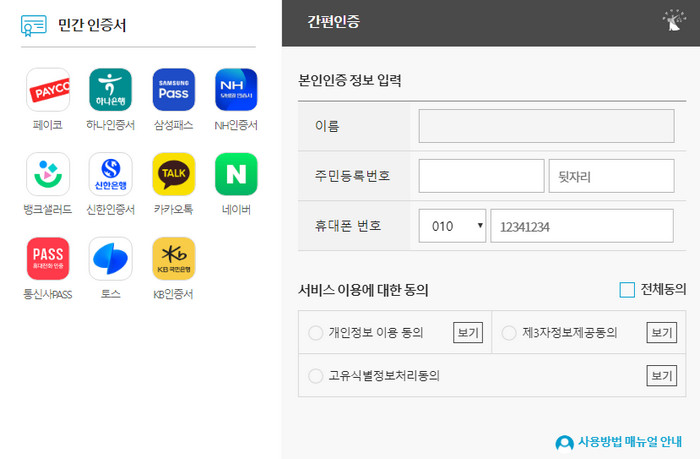Viewport: 700px width, 459px height.
Task: View 고유식별정보처리동의 terms via 보기
Action: click(662, 376)
